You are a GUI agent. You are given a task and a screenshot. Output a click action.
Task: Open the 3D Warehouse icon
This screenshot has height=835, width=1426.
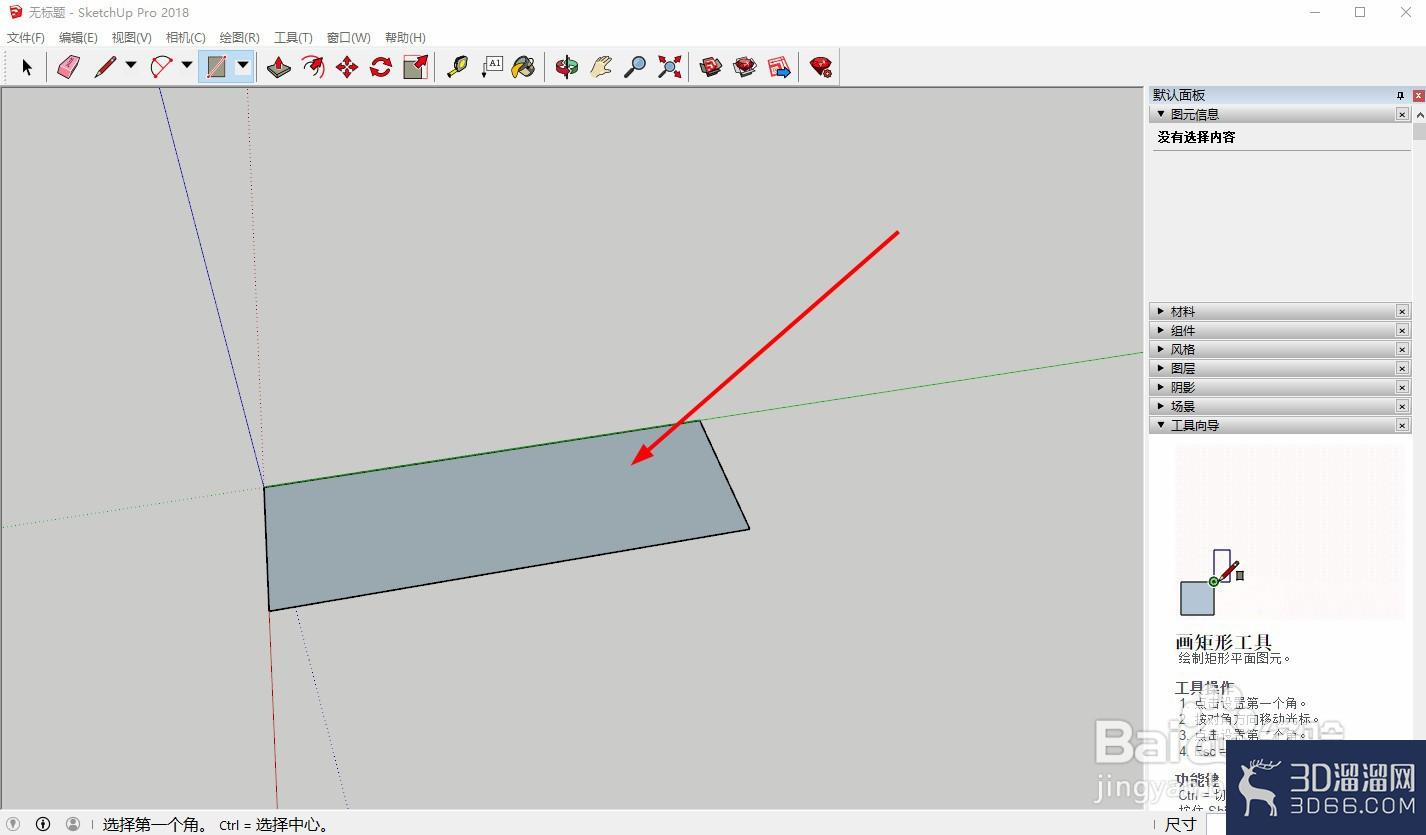pos(711,67)
